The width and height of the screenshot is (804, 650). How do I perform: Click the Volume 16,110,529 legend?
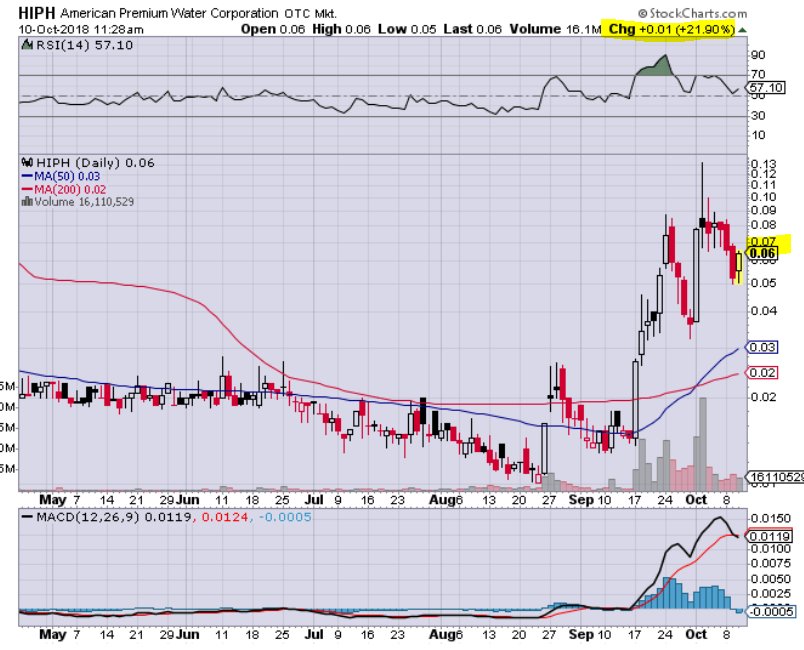(84, 202)
